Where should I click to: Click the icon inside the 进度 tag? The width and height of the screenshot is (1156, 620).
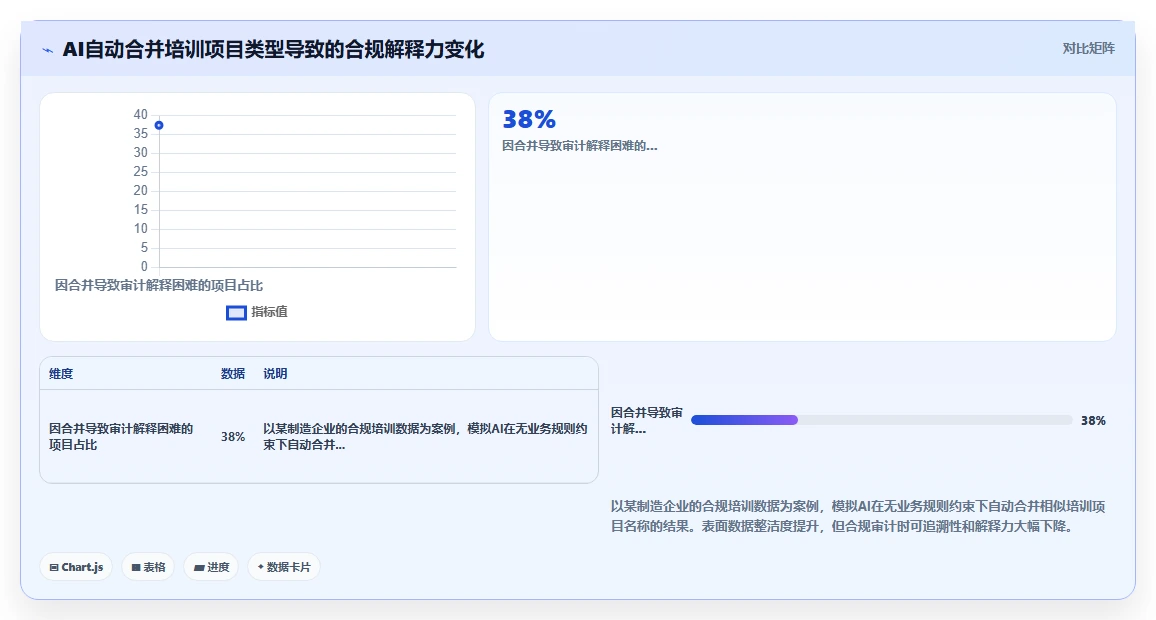(198, 568)
